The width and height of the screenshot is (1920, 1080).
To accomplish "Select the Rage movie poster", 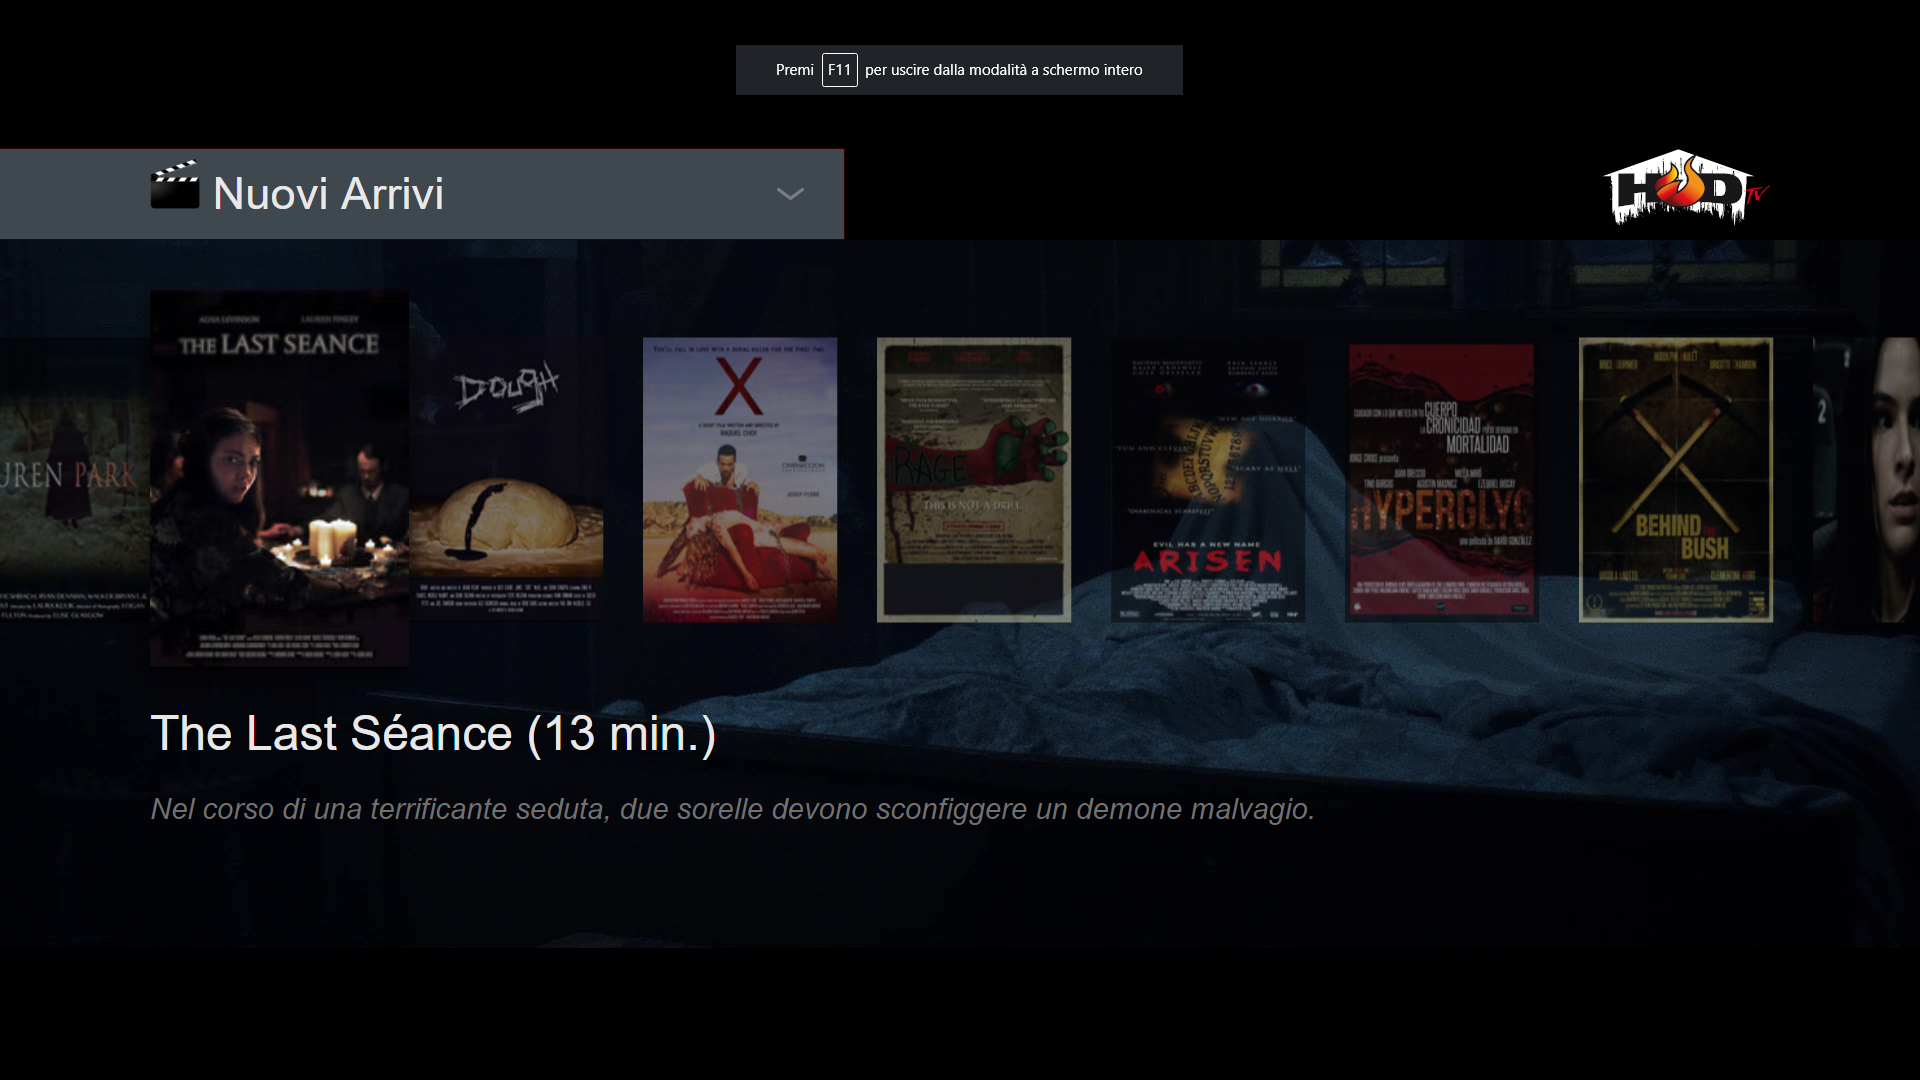I will point(974,480).
